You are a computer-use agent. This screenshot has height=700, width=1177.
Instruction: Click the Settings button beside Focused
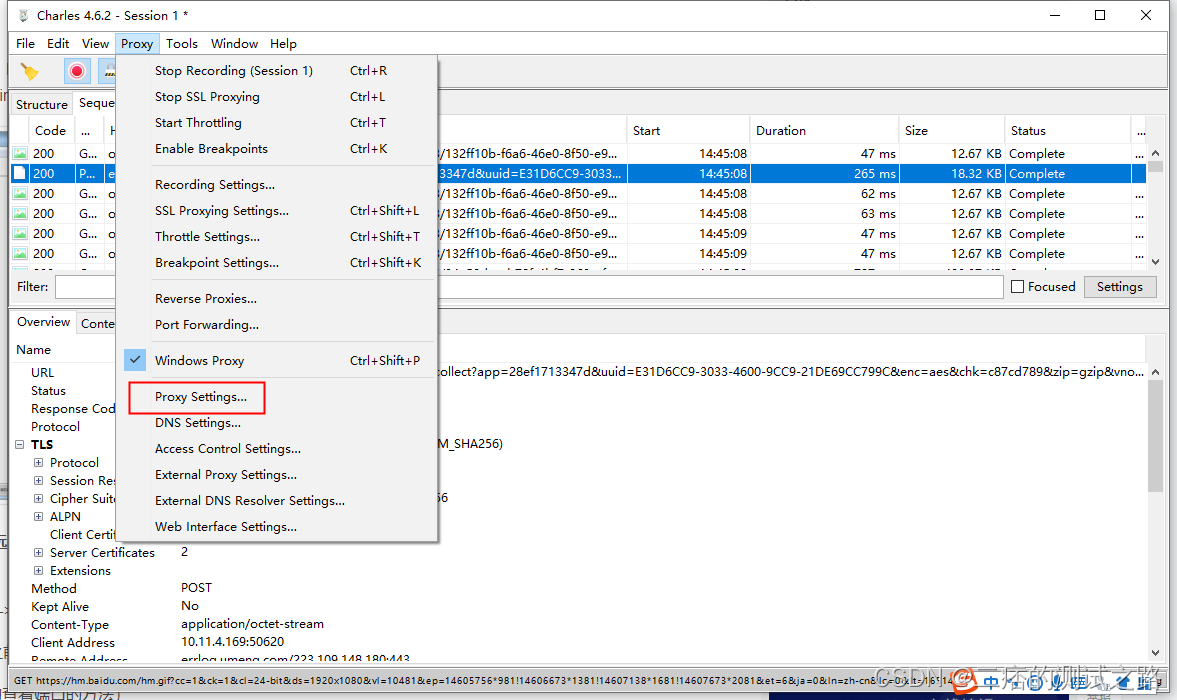point(1119,287)
